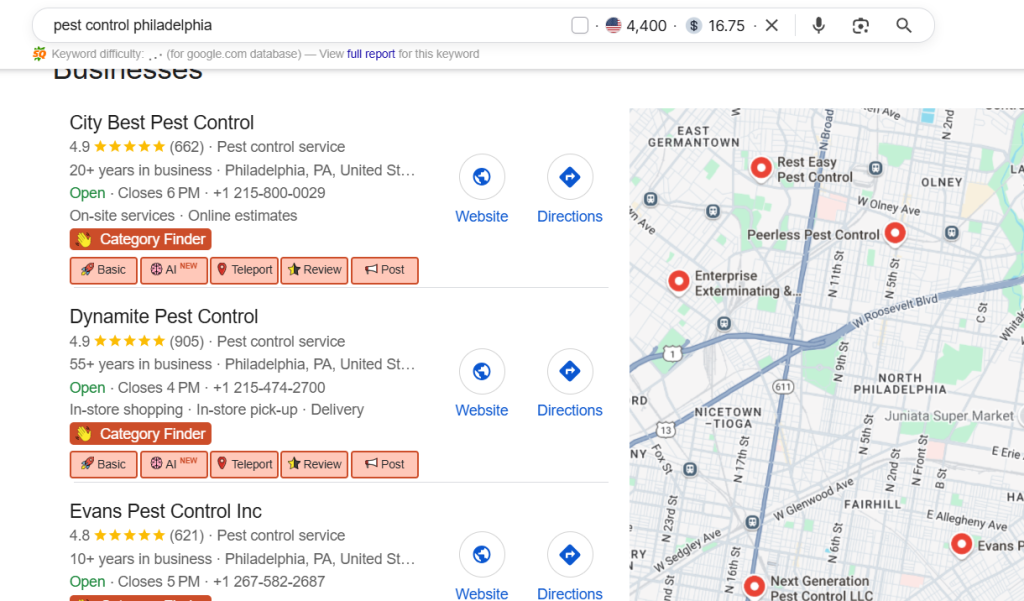
Task: Click the search magnifier icon
Action: (903, 25)
